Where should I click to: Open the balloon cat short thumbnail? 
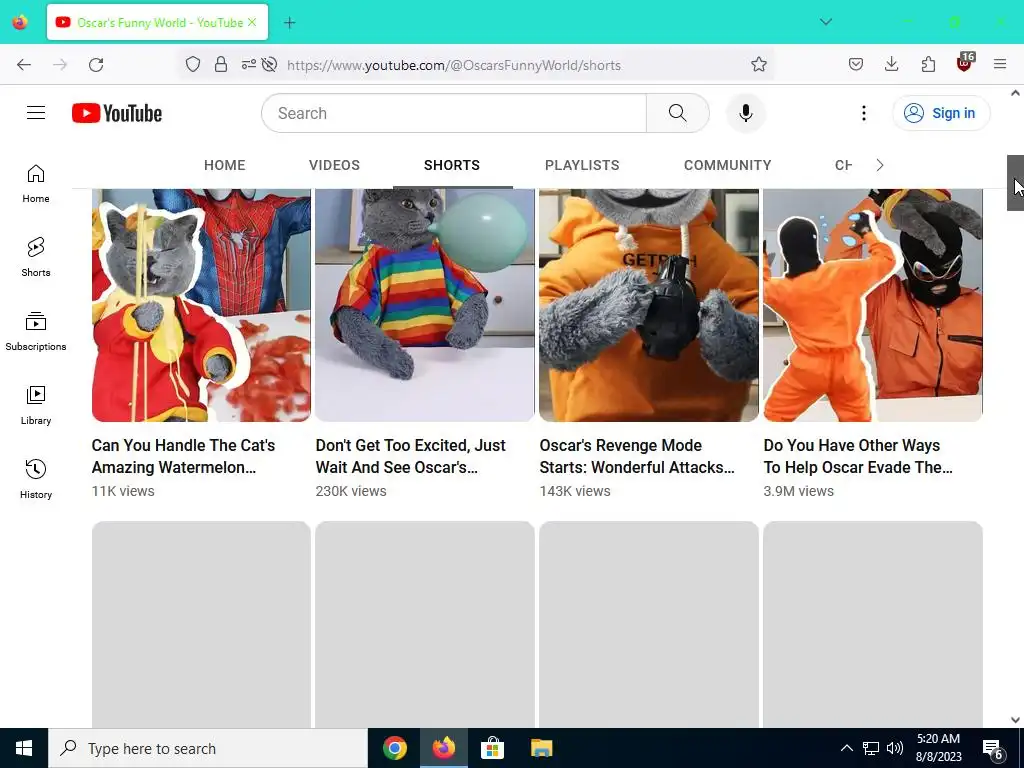pos(424,305)
